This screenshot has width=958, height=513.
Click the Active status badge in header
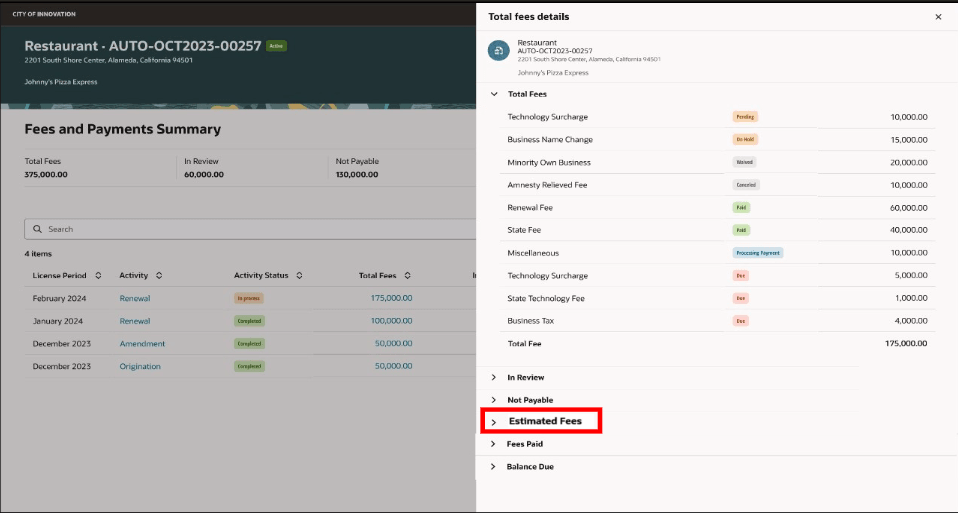[x=276, y=46]
